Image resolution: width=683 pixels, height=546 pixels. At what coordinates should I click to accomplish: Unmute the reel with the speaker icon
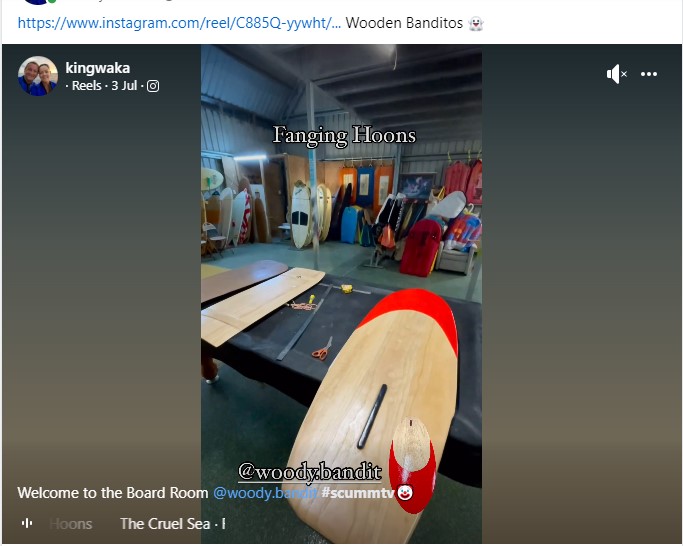pos(616,74)
